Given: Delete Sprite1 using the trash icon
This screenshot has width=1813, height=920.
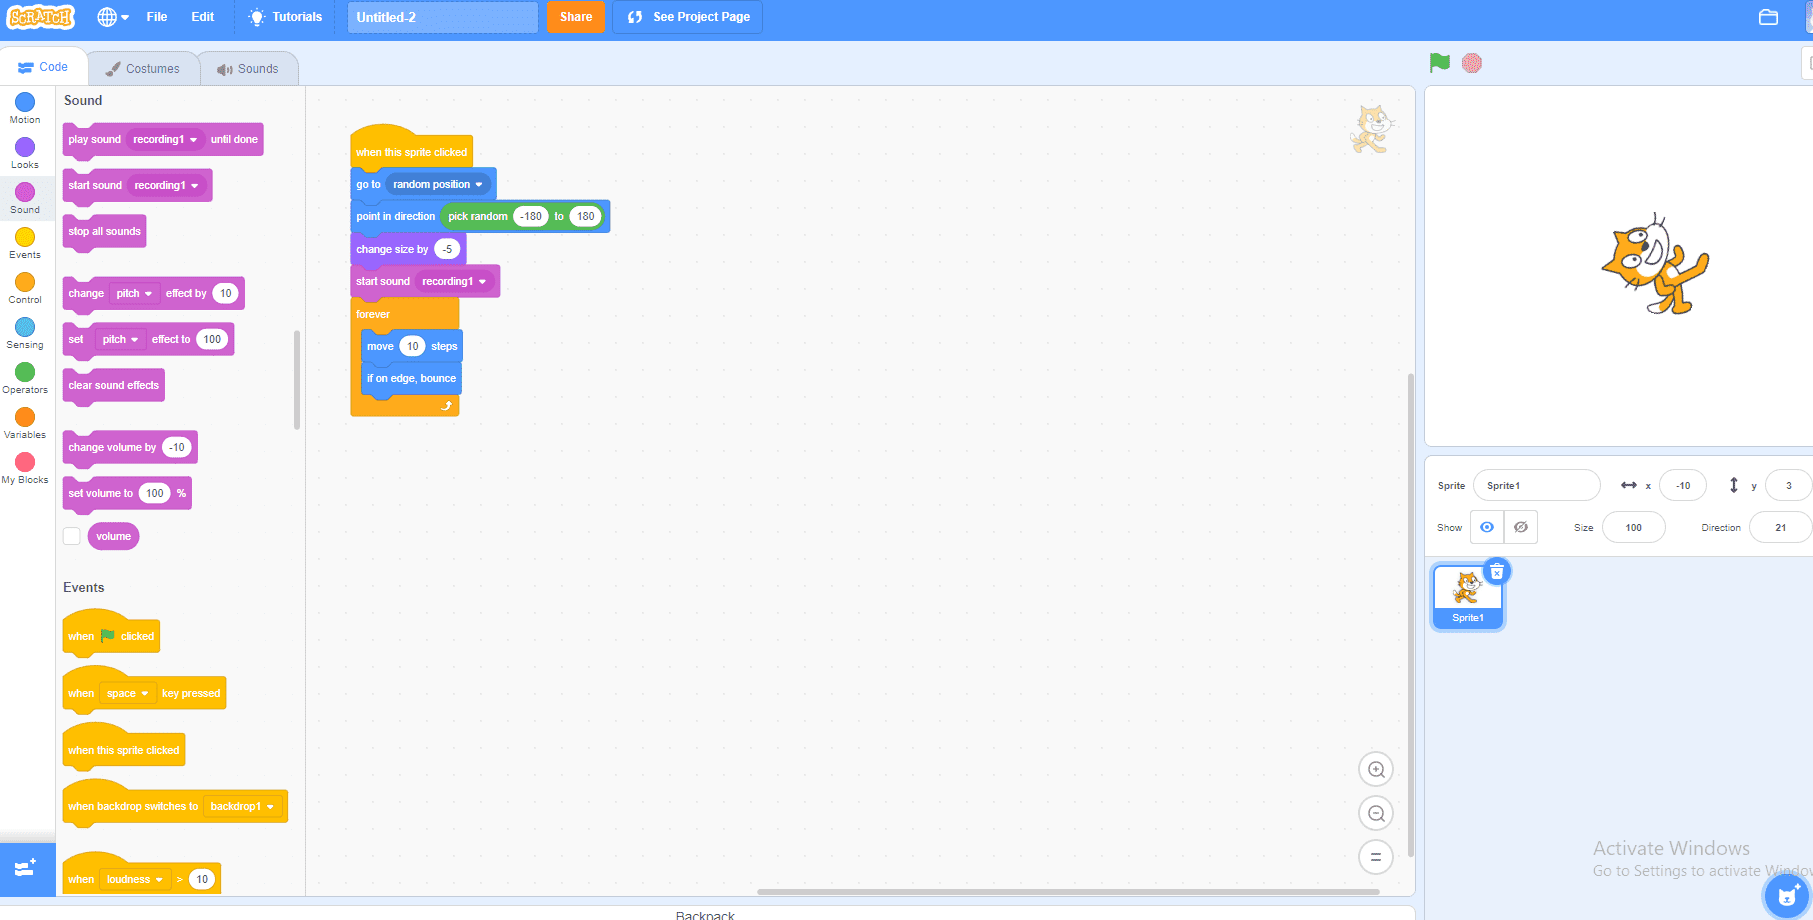Looking at the screenshot, I should click(x=1496, y=570).
